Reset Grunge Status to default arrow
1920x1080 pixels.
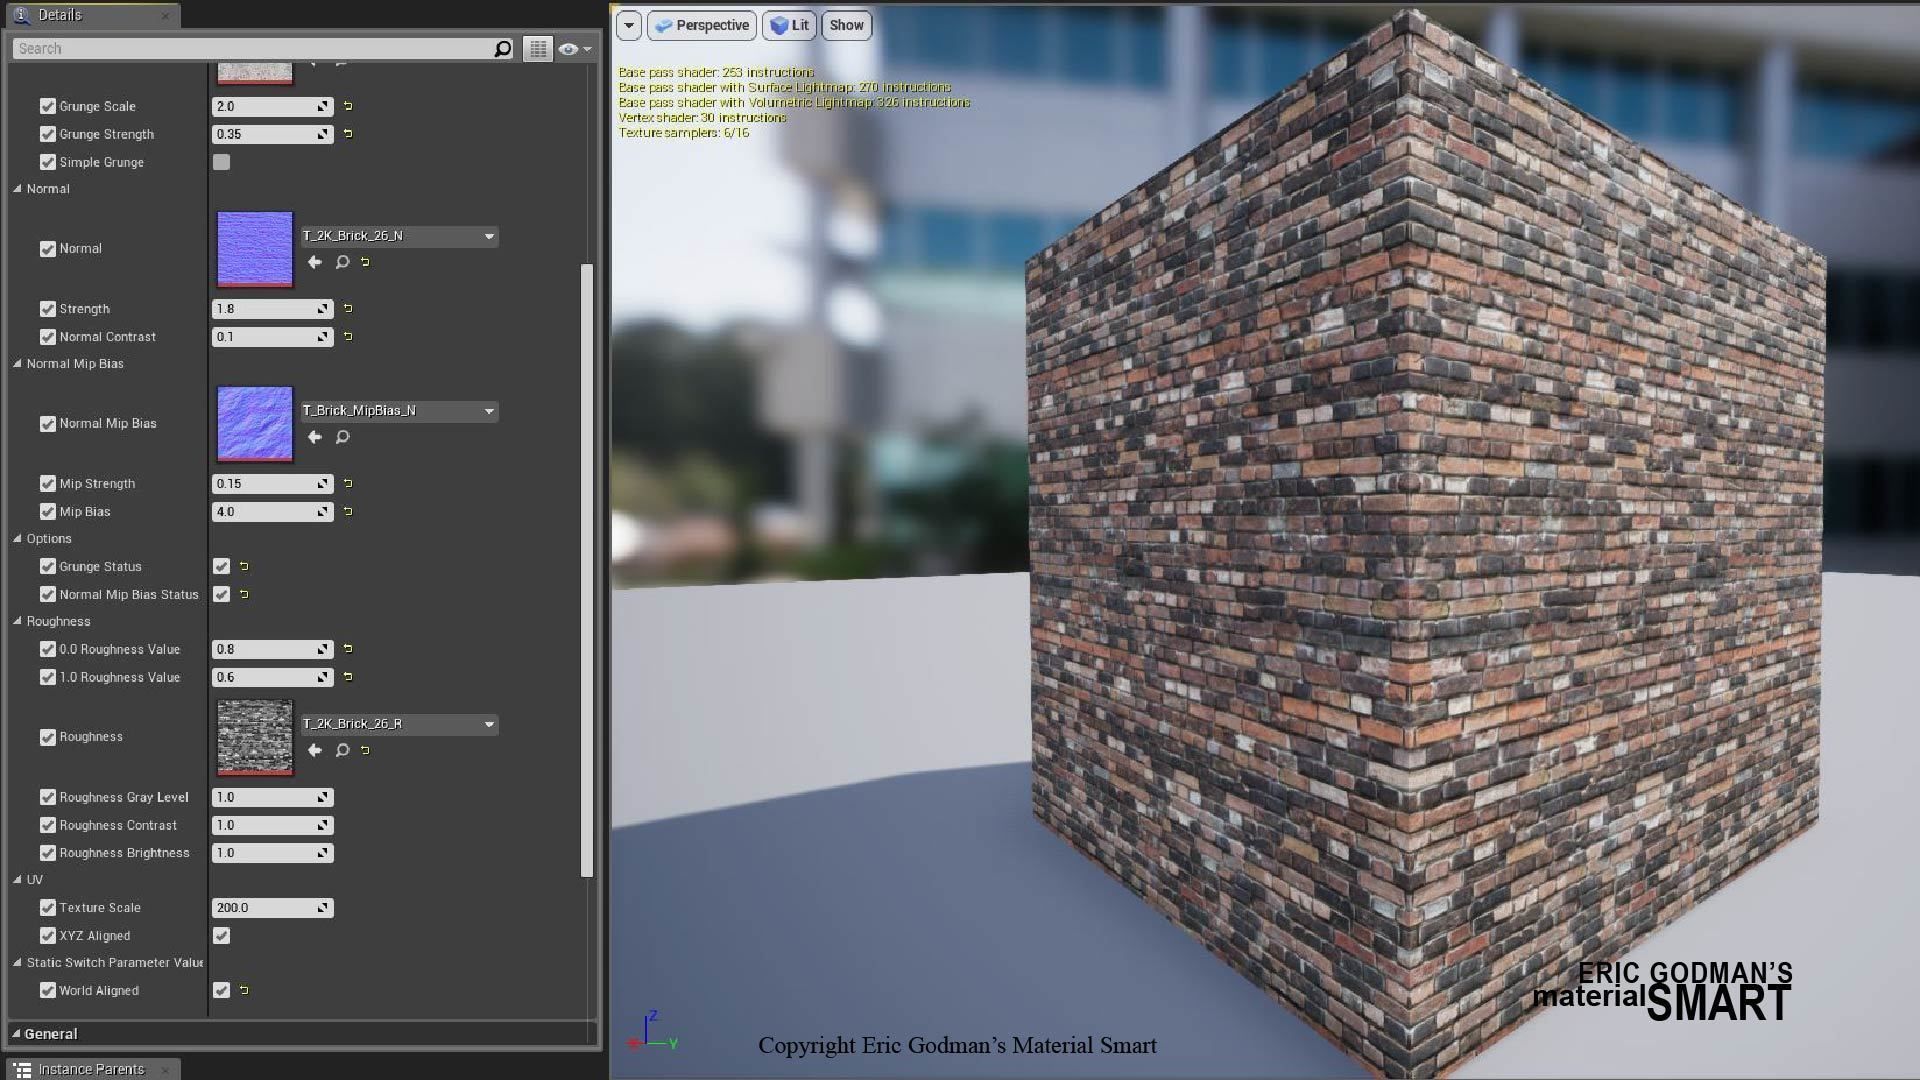tap(244, 567)
